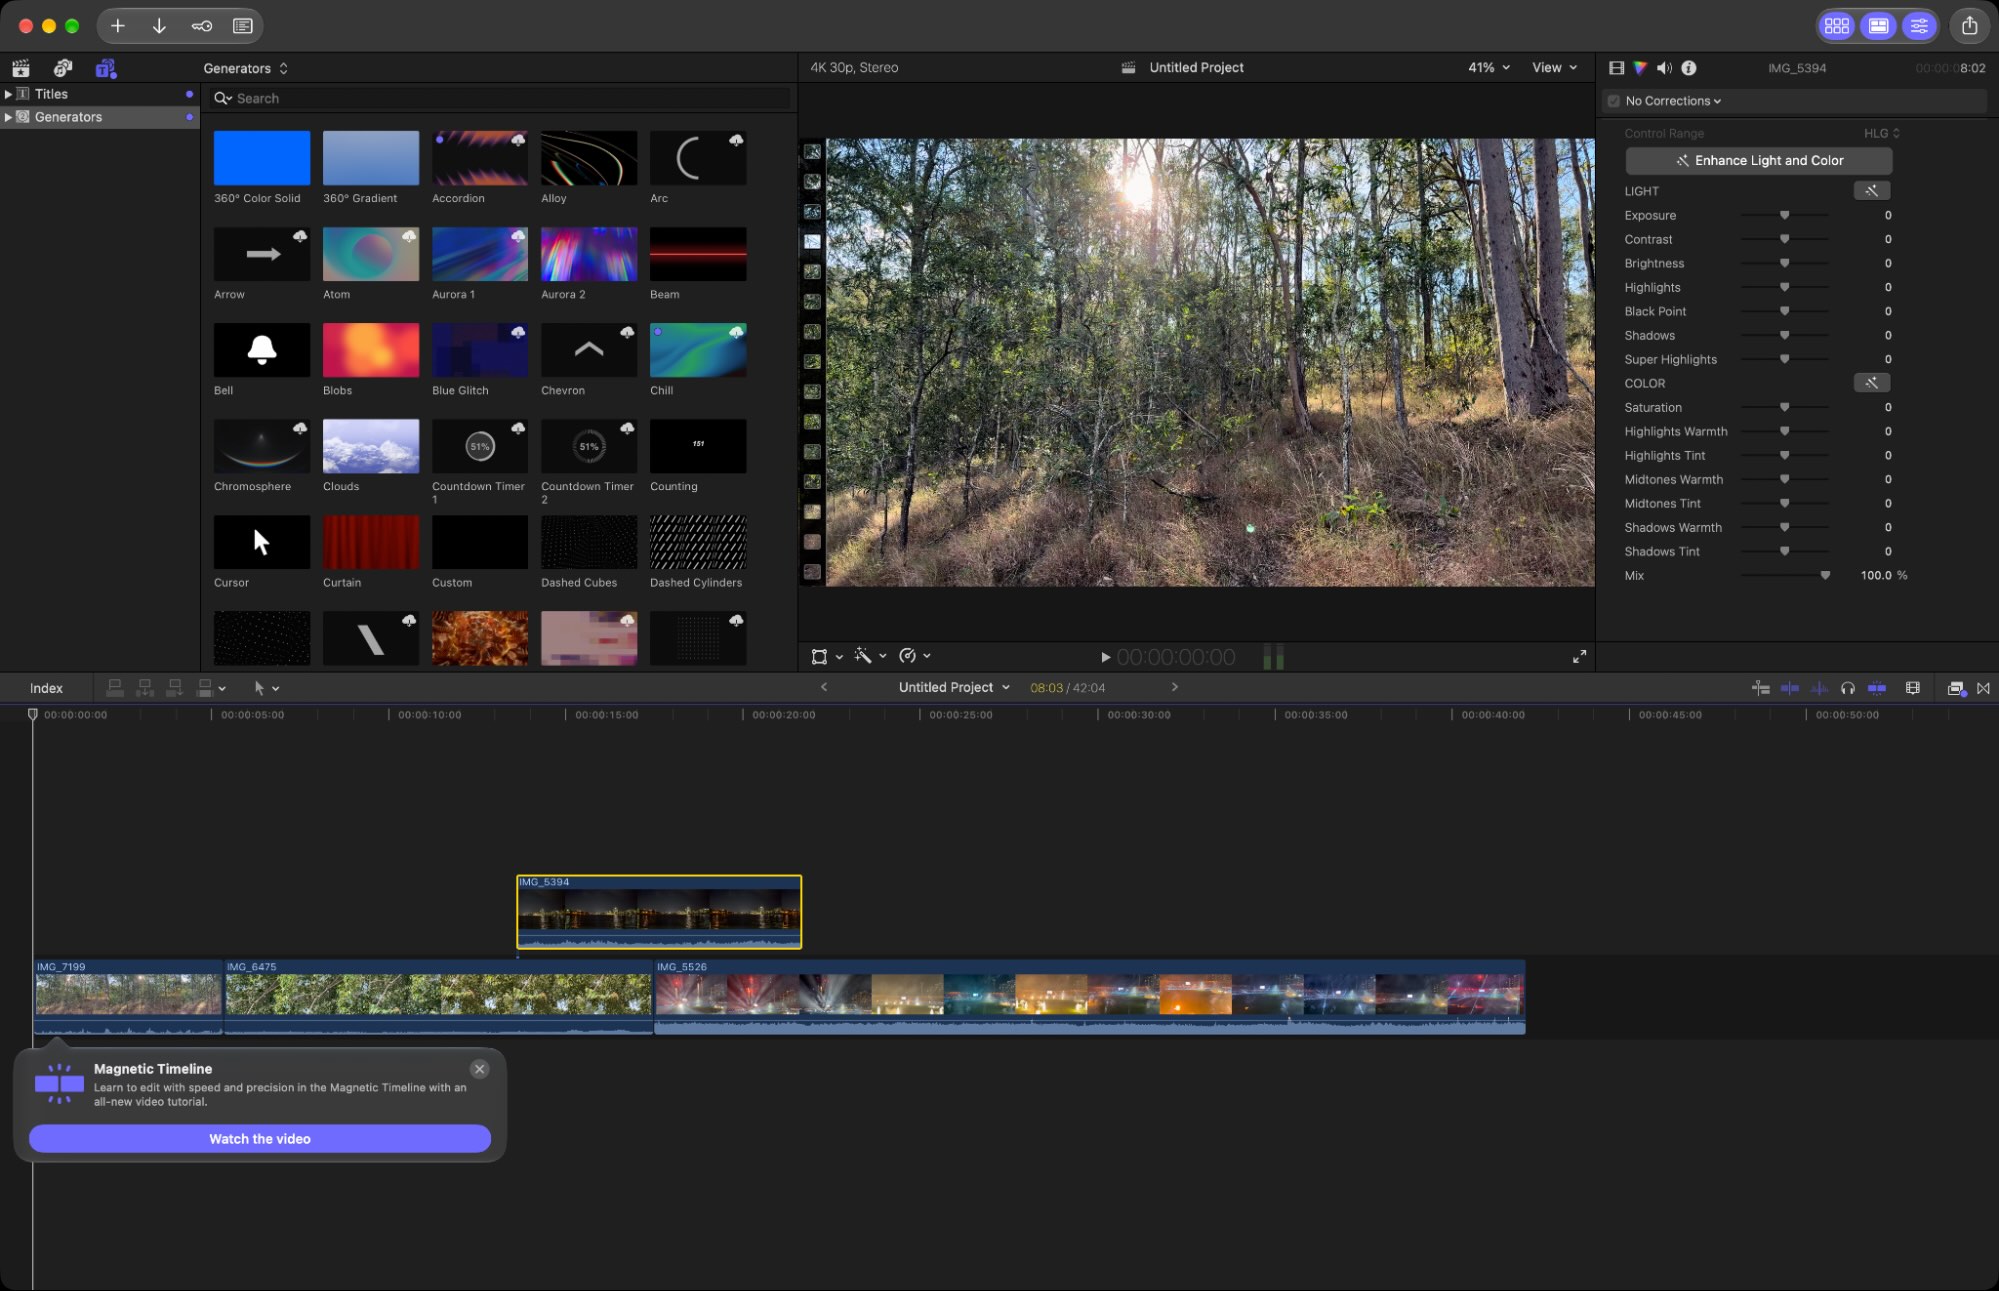The height and width of the screenshot is (1291, 1999).
Task: Open the select tool arrow menu
Action: click(x=265, y=688)
